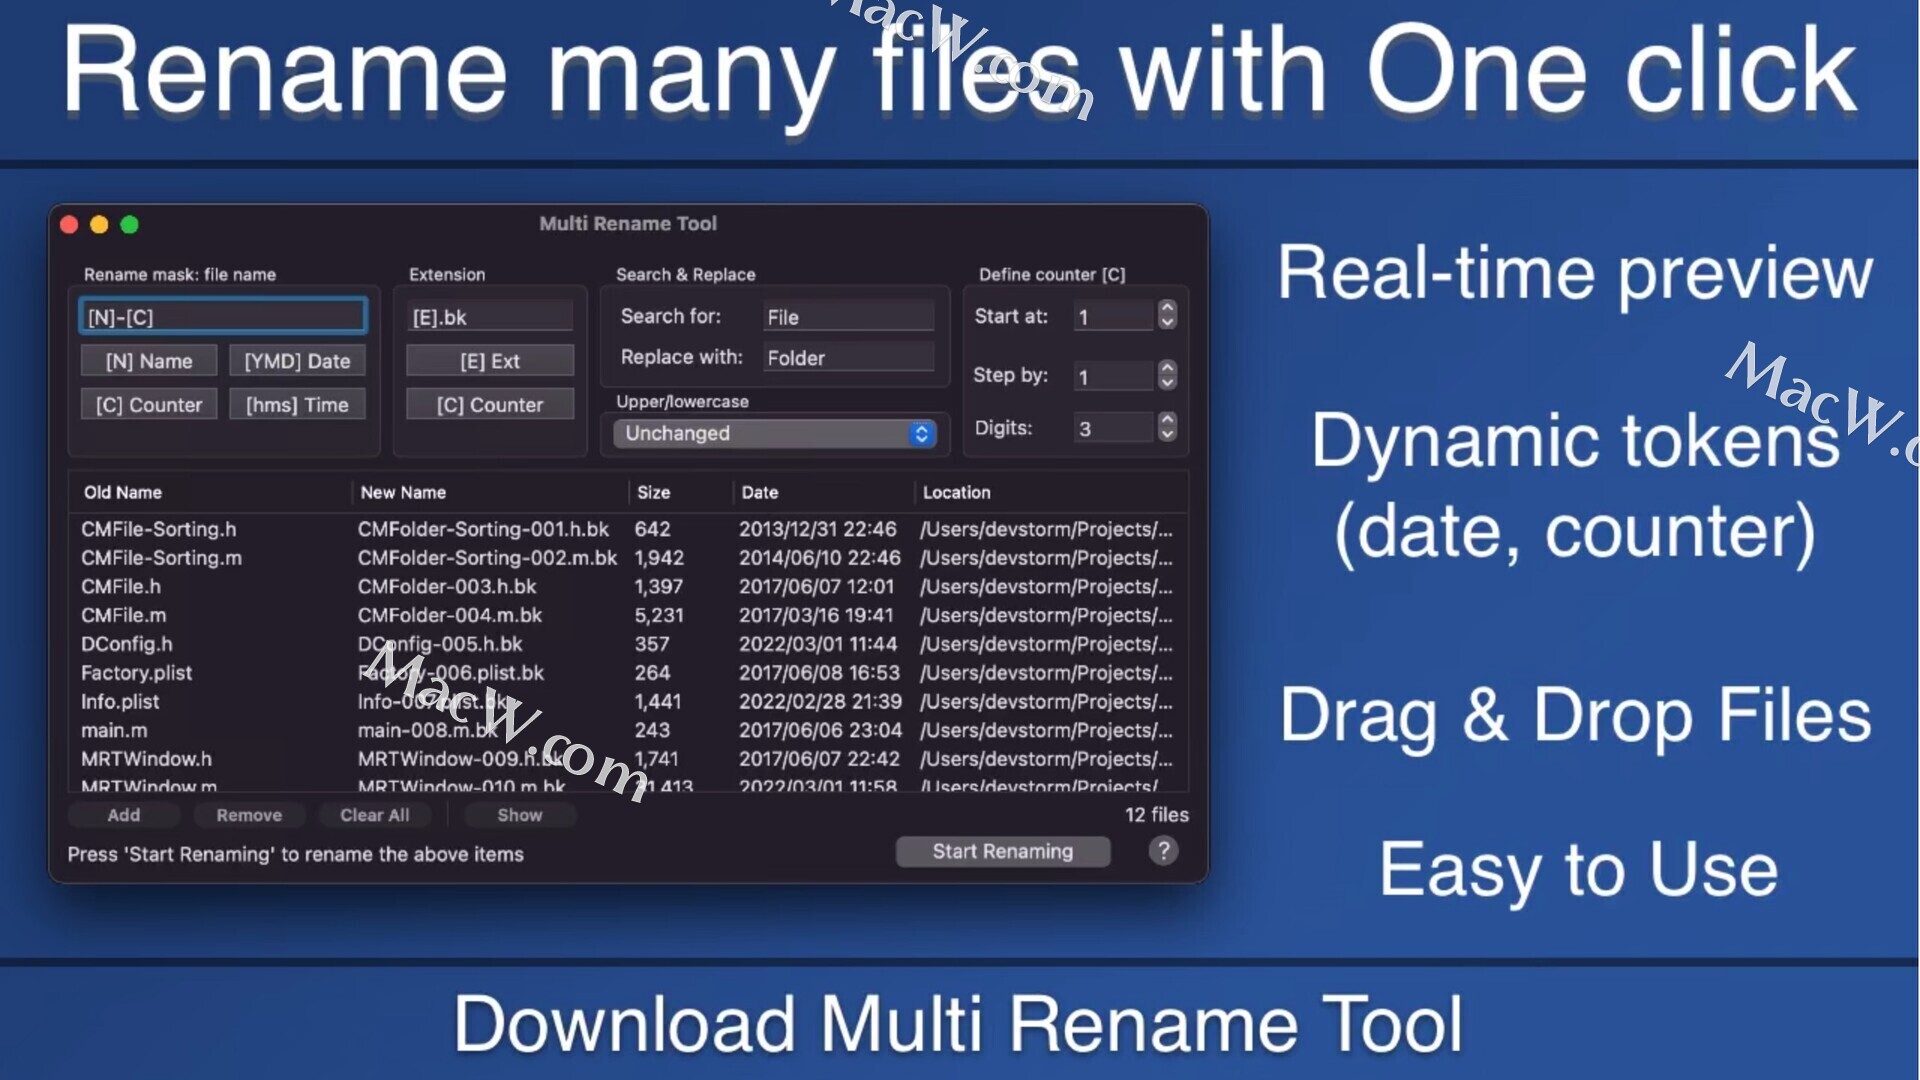The image size is (1920, 1080).
Task: Click new name CMFolder-003.h.bk
Action: click(x=447, y=586)
